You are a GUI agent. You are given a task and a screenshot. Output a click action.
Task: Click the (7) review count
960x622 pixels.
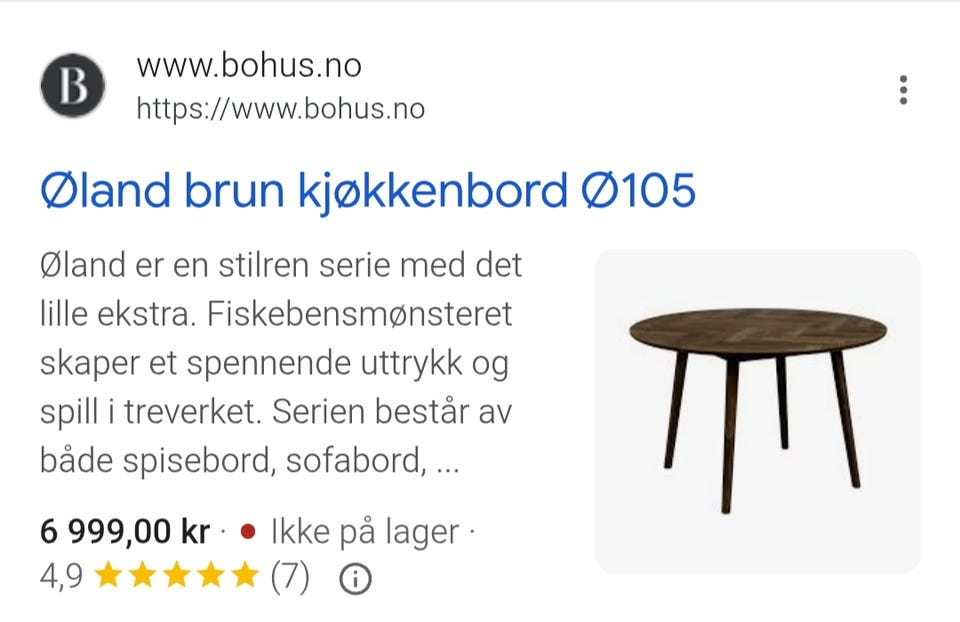[x=290, y=577]
